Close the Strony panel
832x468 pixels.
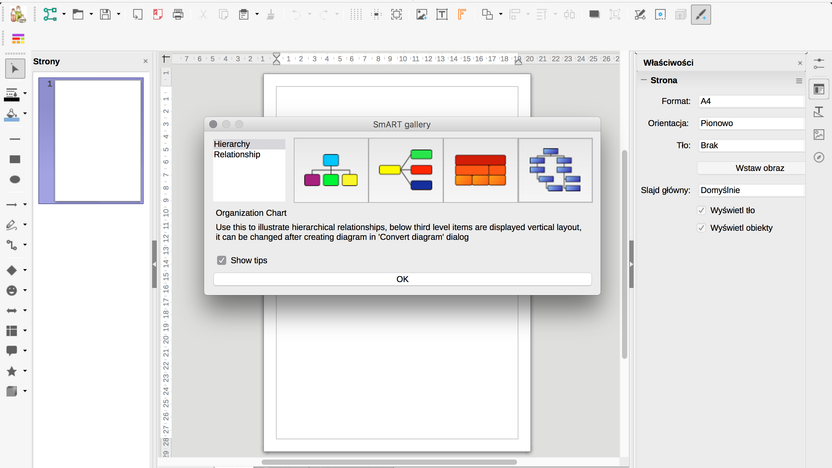tap(145, 62)
